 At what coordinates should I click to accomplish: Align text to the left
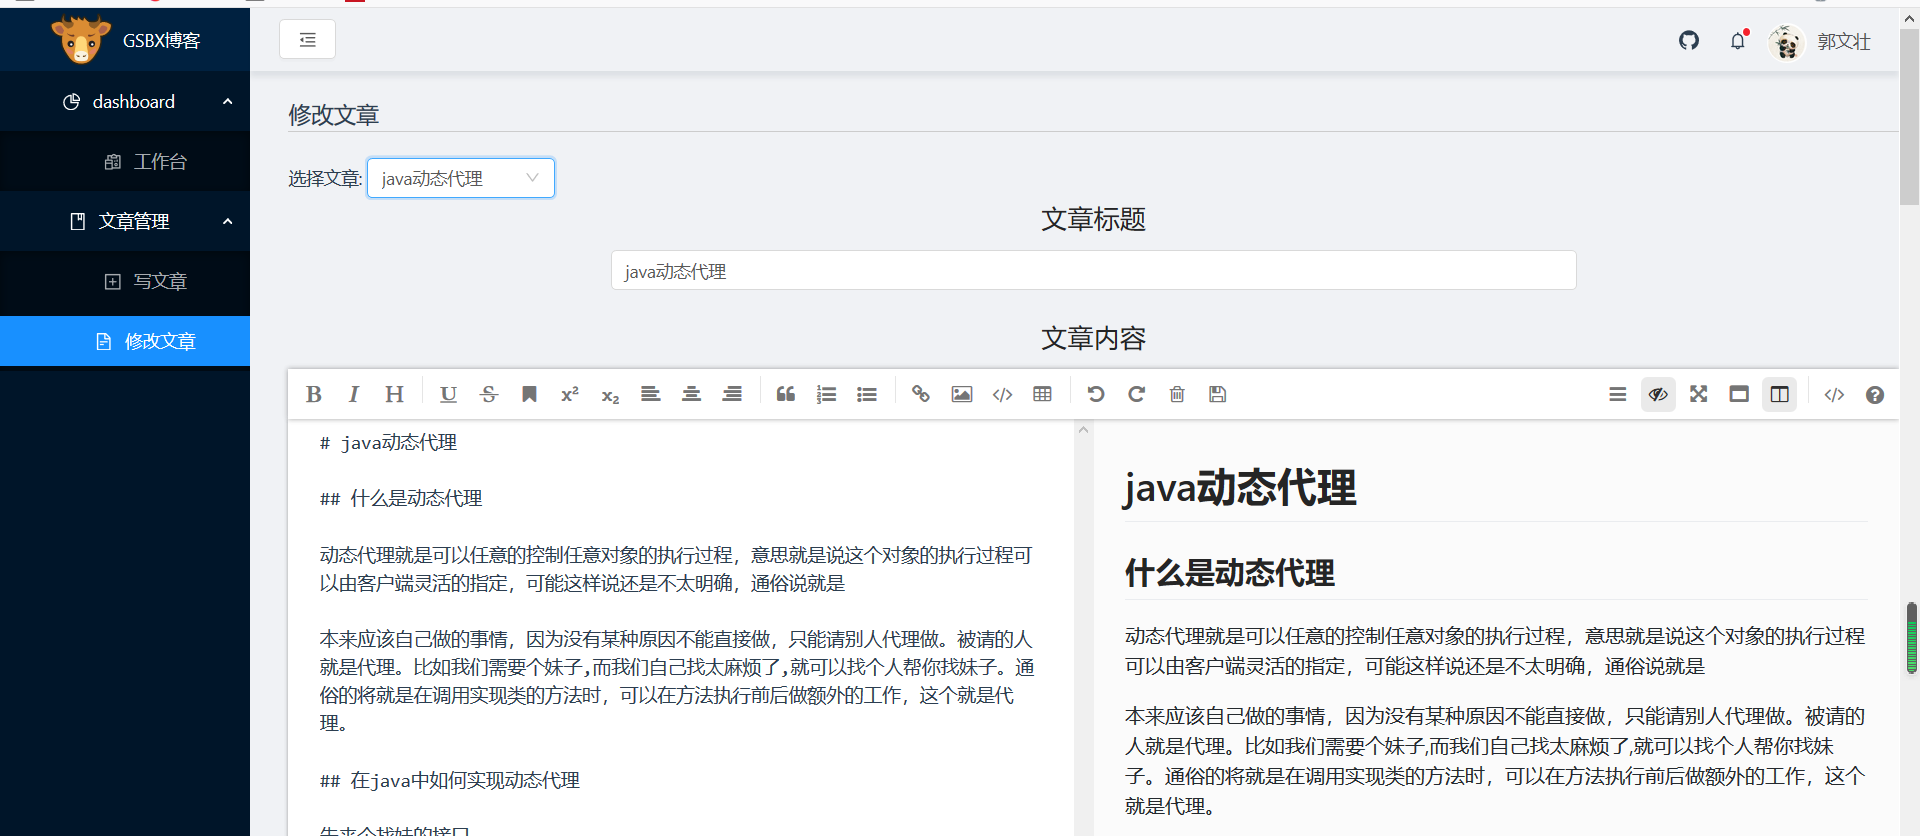[651, 394]
